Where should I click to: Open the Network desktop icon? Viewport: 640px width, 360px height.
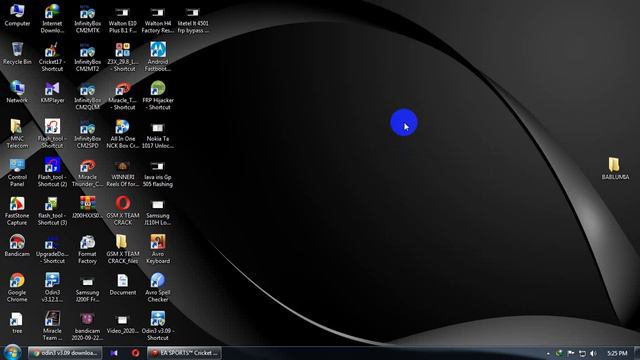coord(17,92)
